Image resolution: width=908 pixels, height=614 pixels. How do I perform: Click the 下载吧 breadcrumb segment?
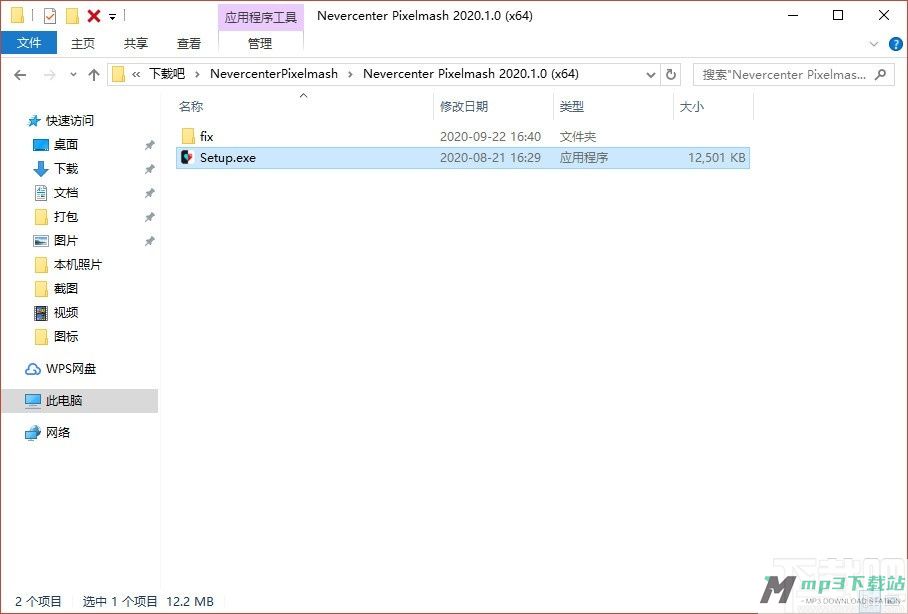167,74
